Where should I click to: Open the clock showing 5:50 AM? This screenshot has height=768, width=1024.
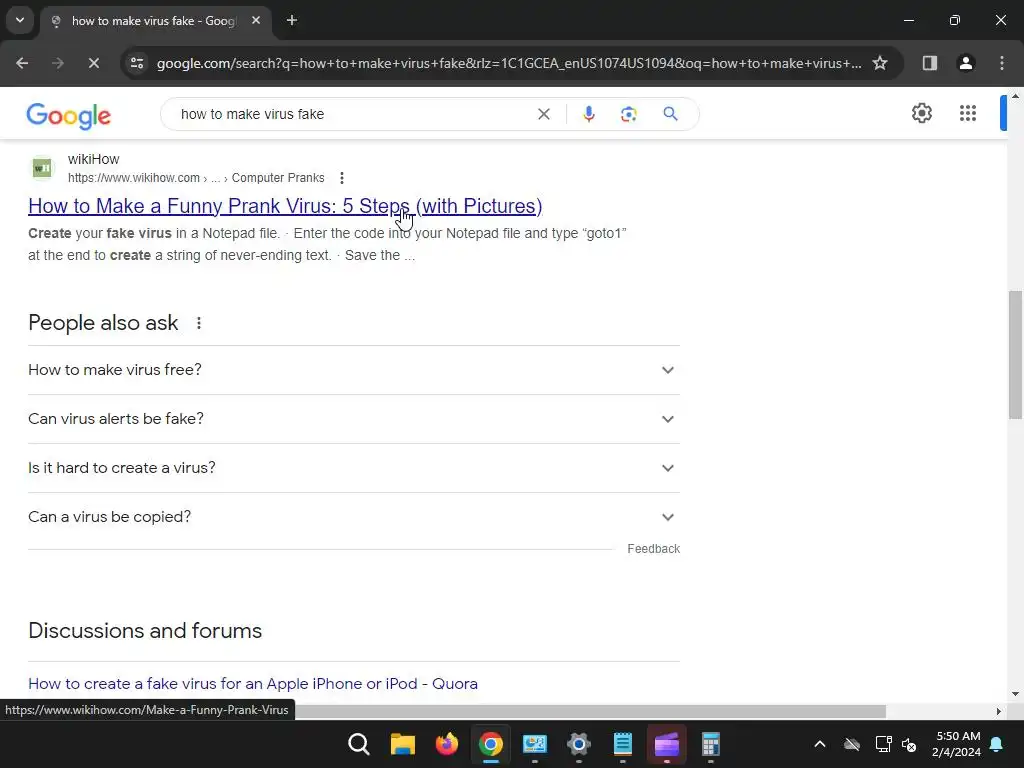pyautogui.click(x=957, y=744)
